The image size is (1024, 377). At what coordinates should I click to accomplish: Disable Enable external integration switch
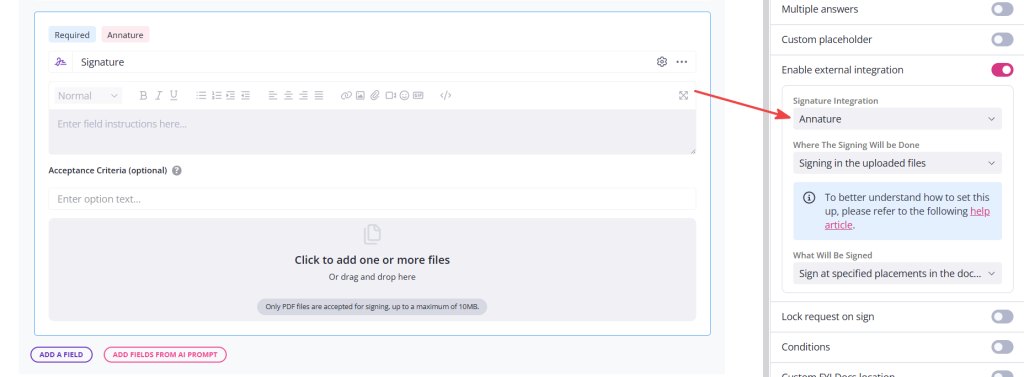[1002, 70]
